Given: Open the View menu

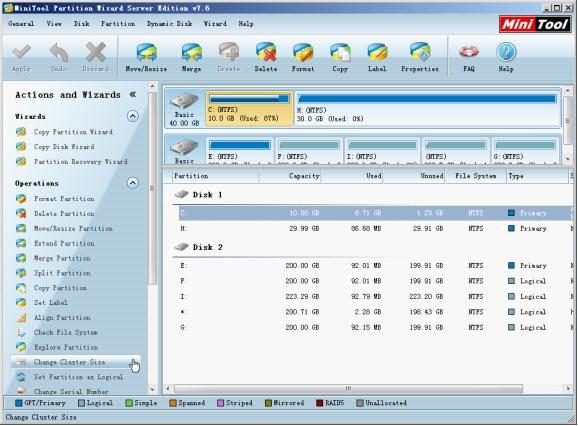Looking at the screenshot, I should 54,24.
